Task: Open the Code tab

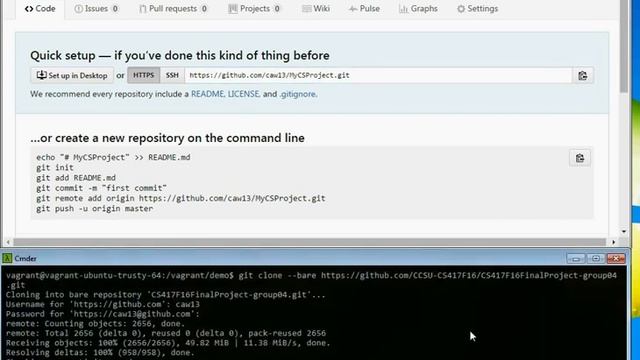Action: click(40, 9)
